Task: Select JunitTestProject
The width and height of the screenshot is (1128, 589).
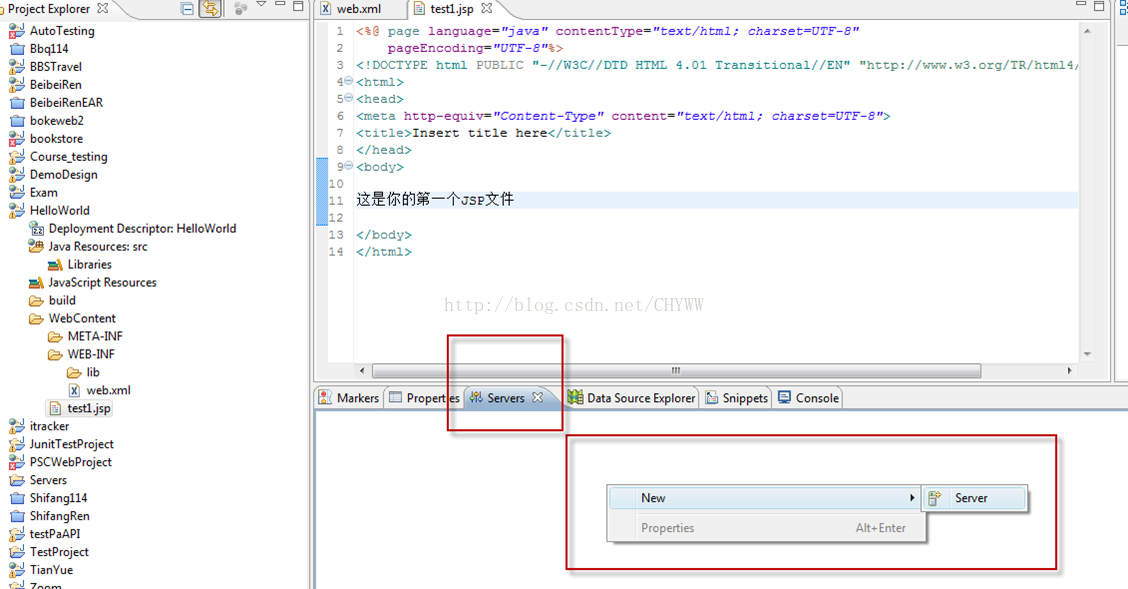Action: click(71, 444)
